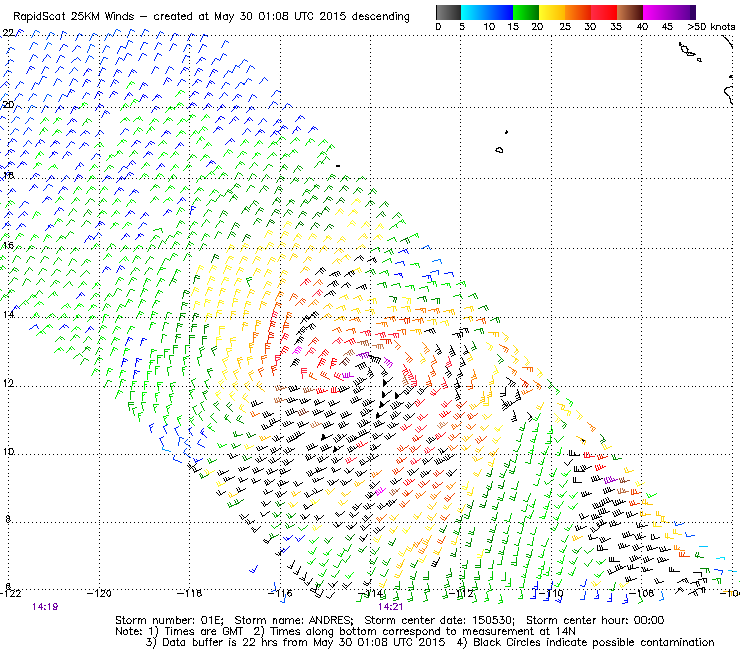Click the "-112" longitude axis label

[461, 593]
